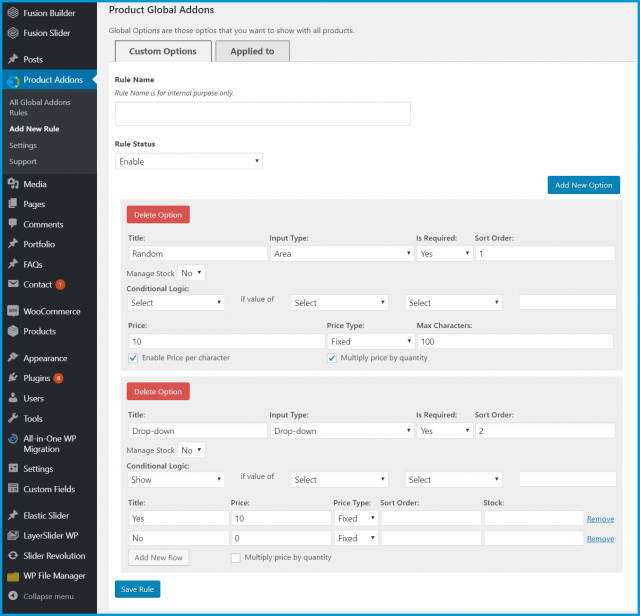Click the Media icon in sidebar
Image resolution: width=640 pixels, height=616 pixels.
click(x=12, y=184)
